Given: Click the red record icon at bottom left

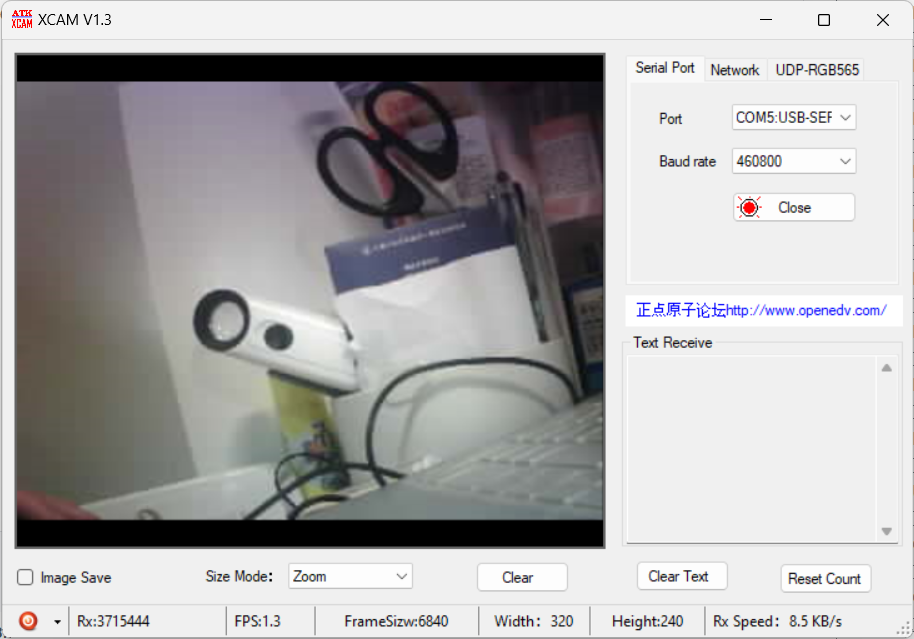Looking at the screenshot, I should click(x=26, y=620).
